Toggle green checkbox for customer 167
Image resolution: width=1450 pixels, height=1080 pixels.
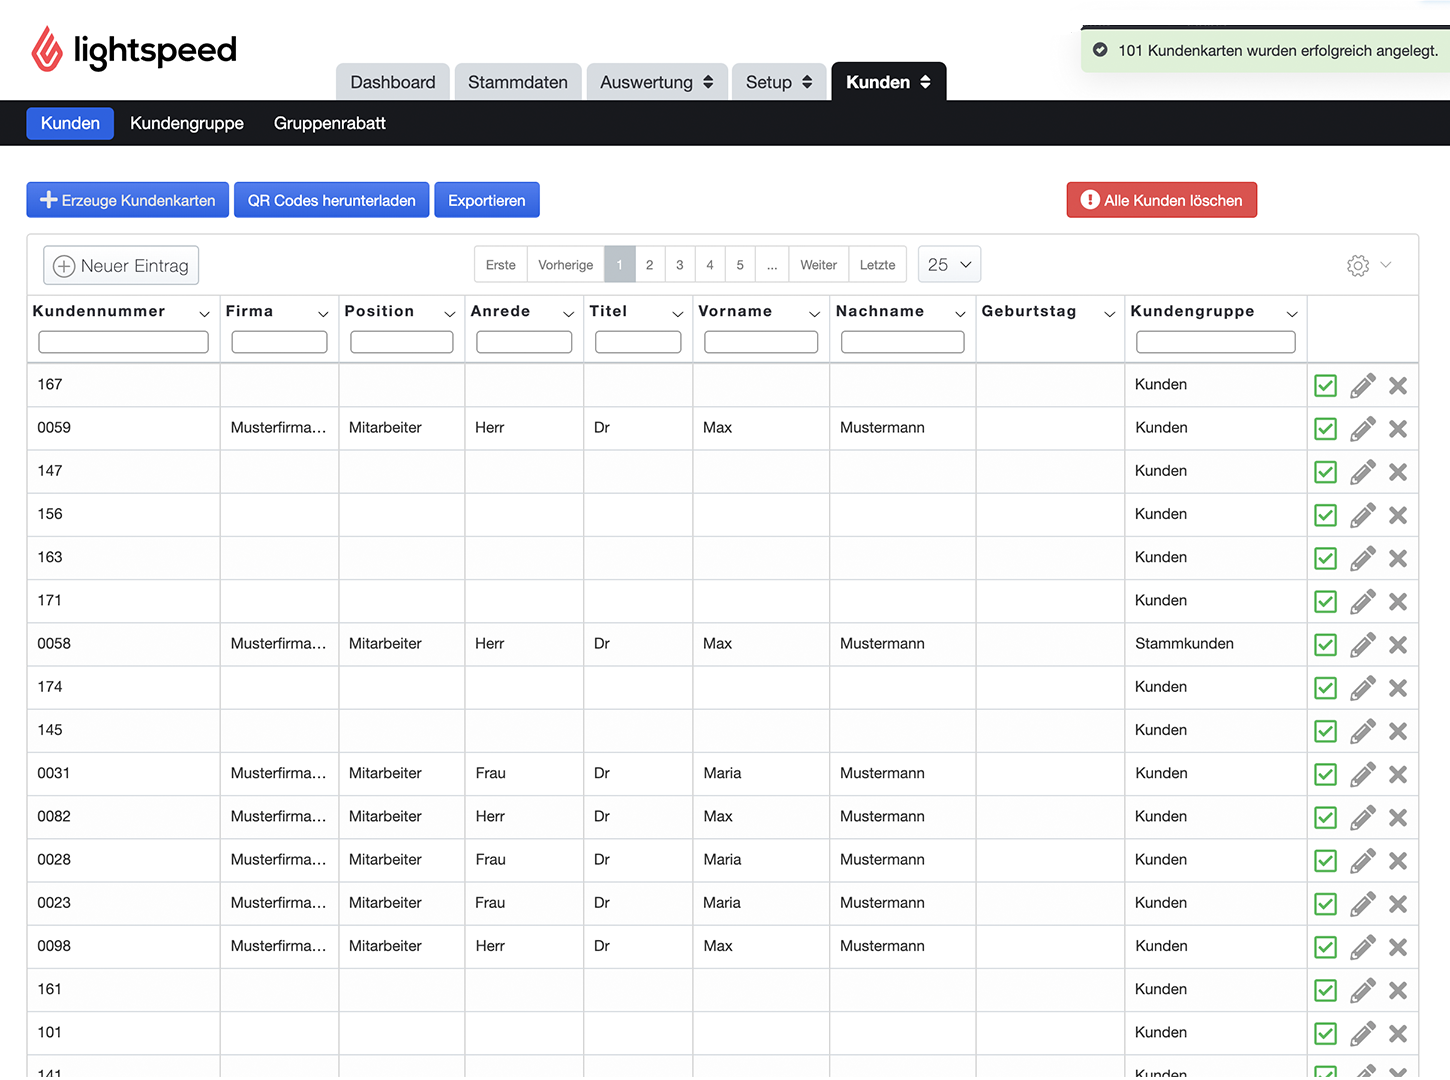tap(1325, 386)
